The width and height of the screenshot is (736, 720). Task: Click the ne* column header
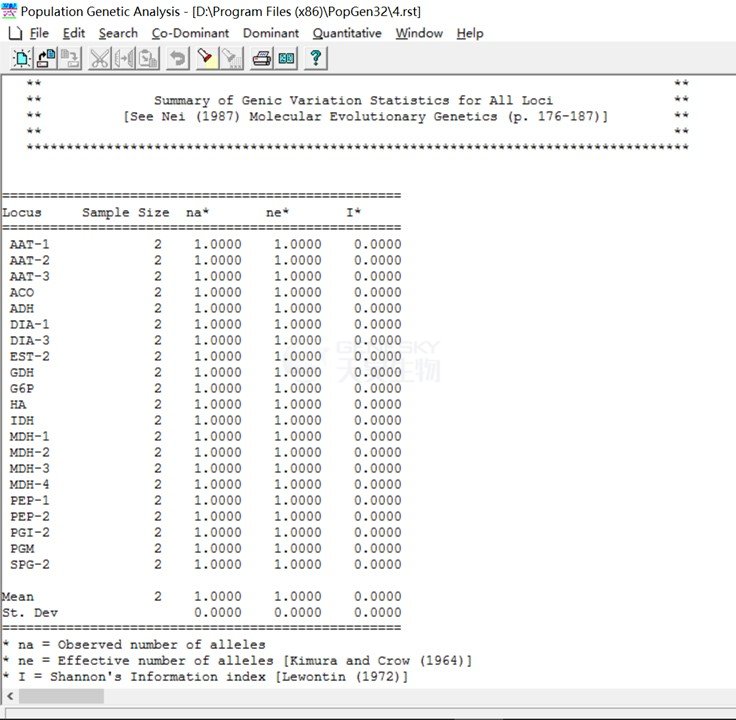tap(277, 213)
